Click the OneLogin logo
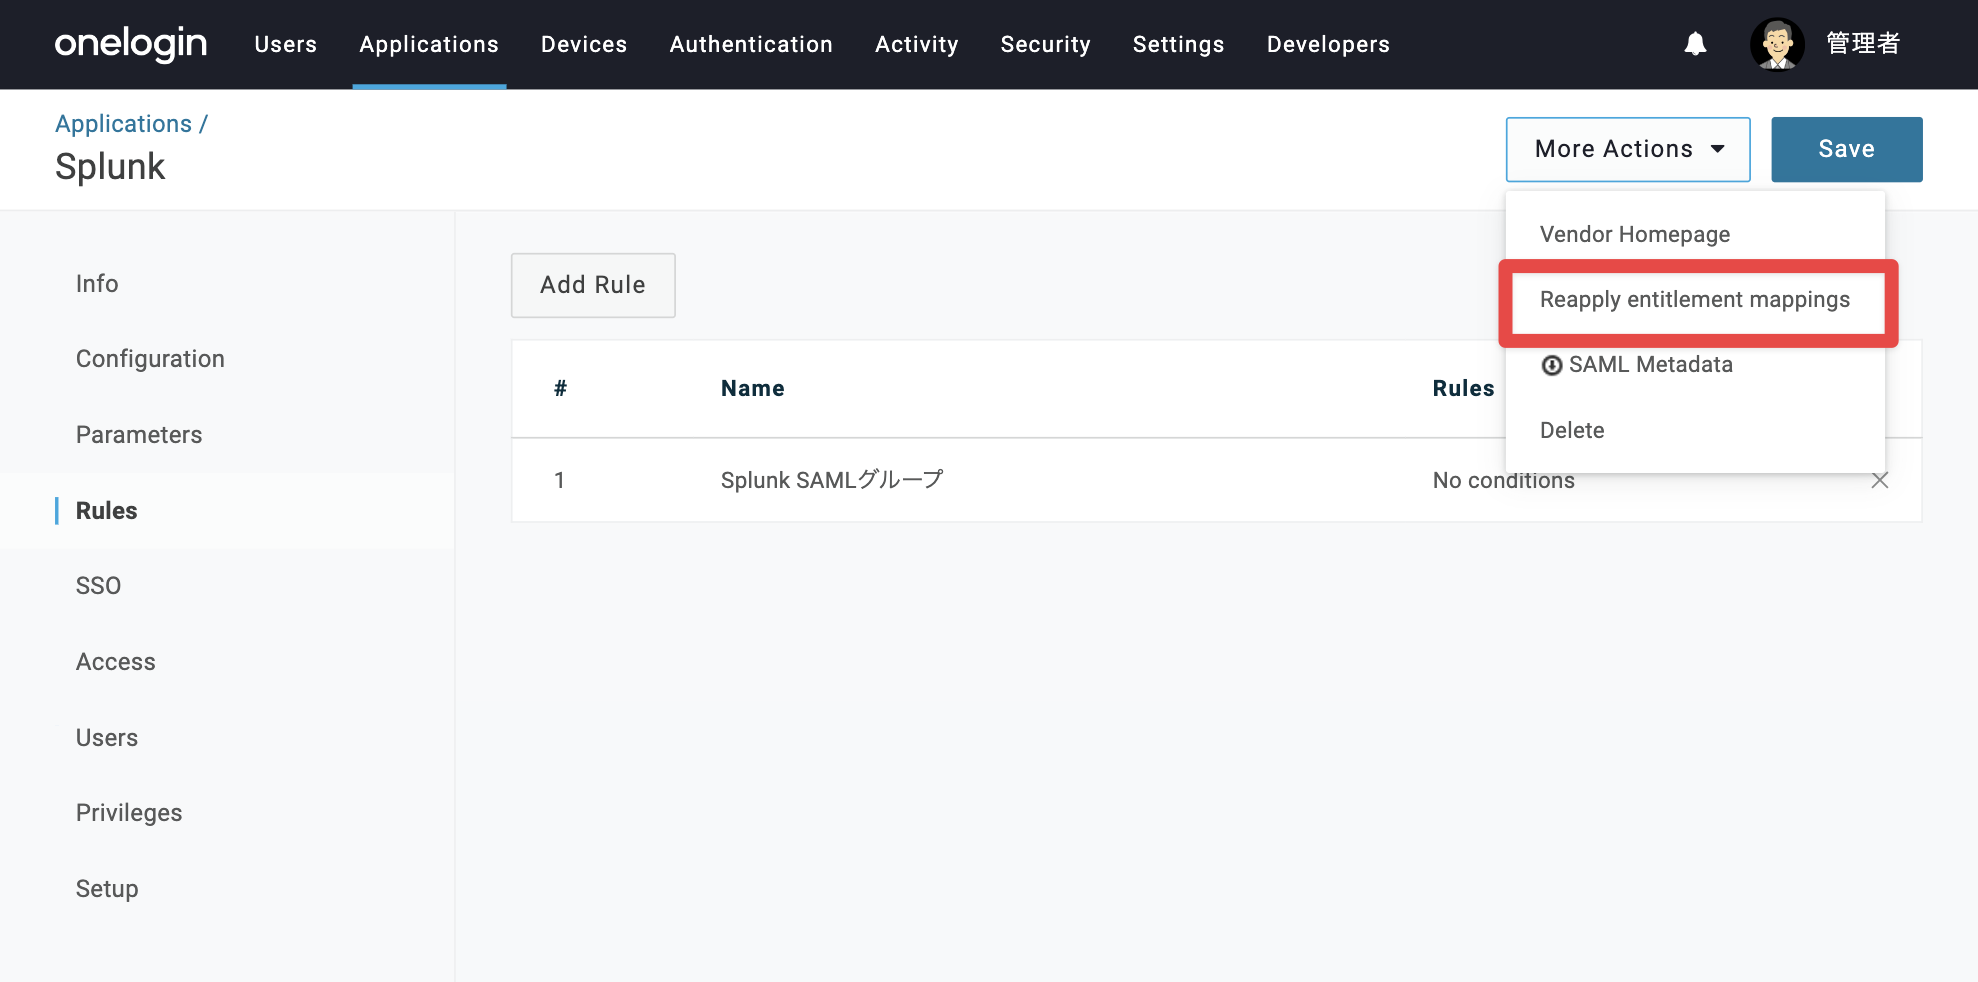Screen dimensions: 1978x982 [x=130, y=44]
